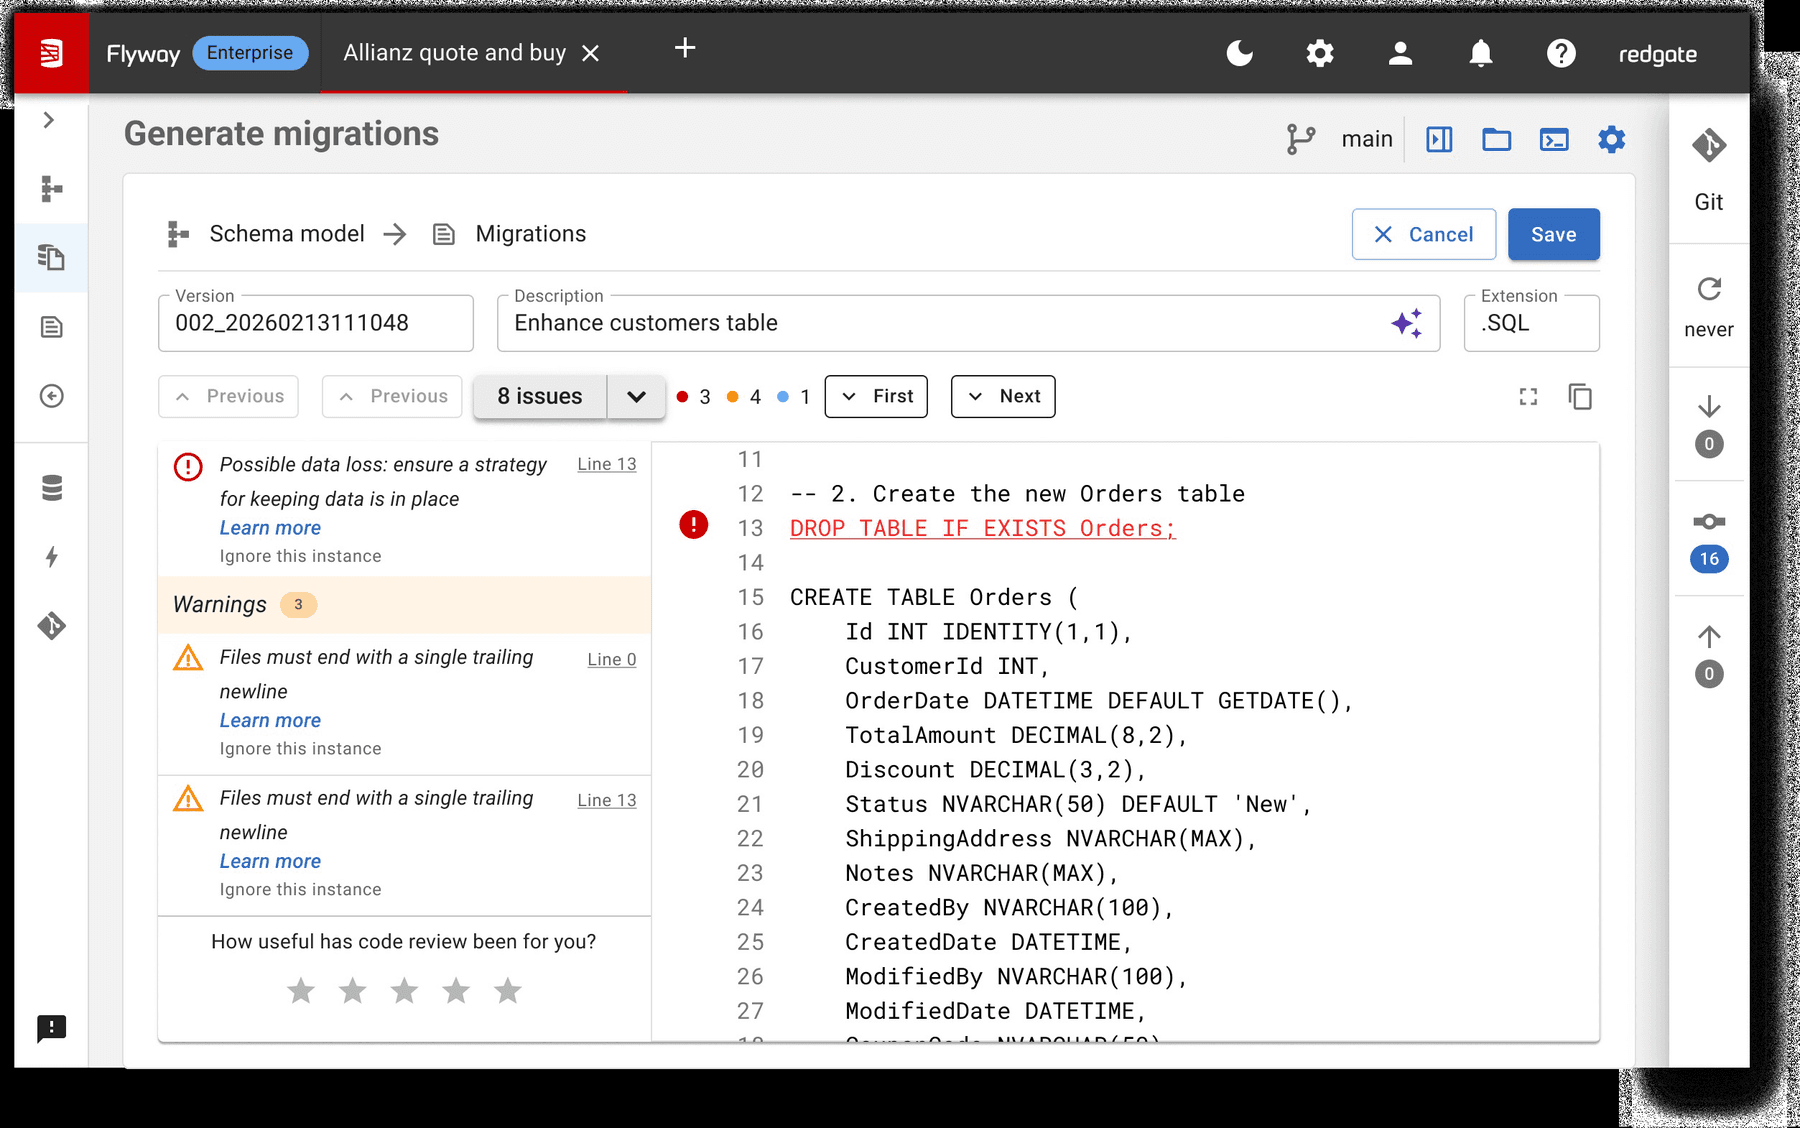Edit the Version input field
The height and width of the screenshot is (1128, 1800).
click(x=316, y=323)
